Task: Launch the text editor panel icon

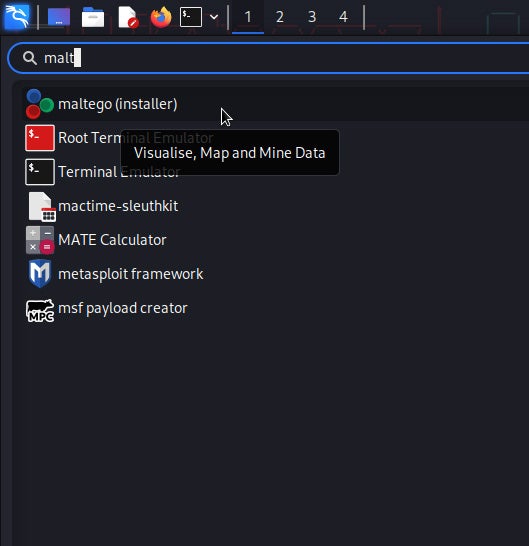Action: pos(128,17)
